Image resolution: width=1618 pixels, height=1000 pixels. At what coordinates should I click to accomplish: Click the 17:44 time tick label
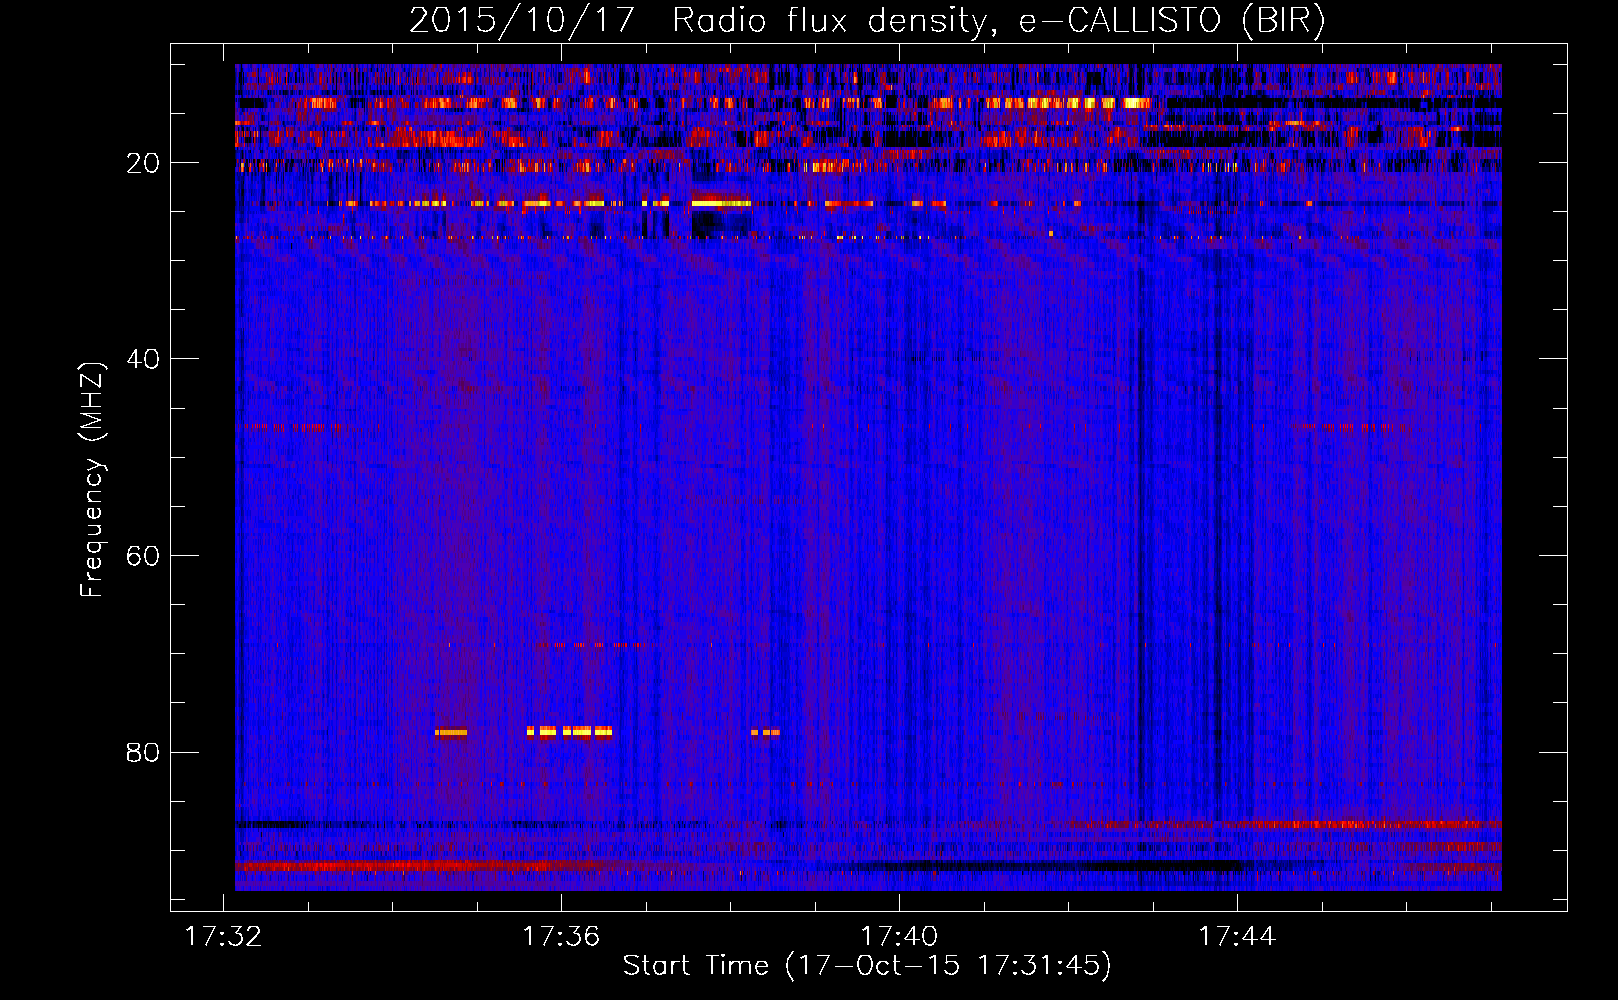tap(1238, 936)
